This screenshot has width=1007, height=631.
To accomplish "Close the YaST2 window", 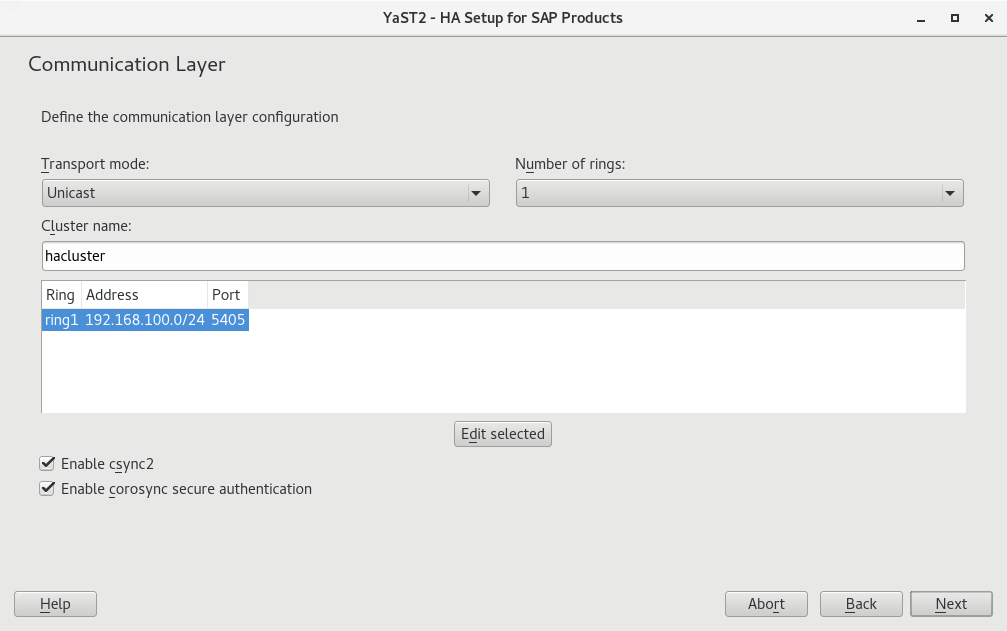I will click(987, 18).
